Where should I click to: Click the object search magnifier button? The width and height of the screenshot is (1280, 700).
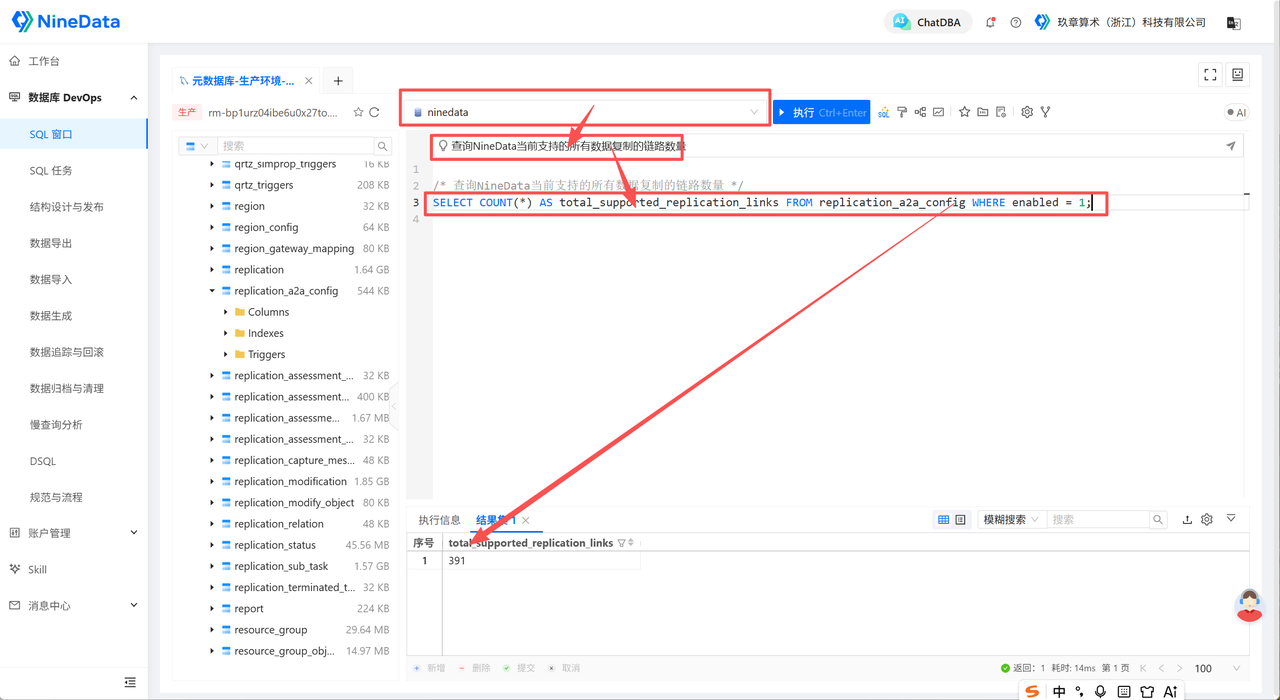pyautogui.click(x=382, y=146)
